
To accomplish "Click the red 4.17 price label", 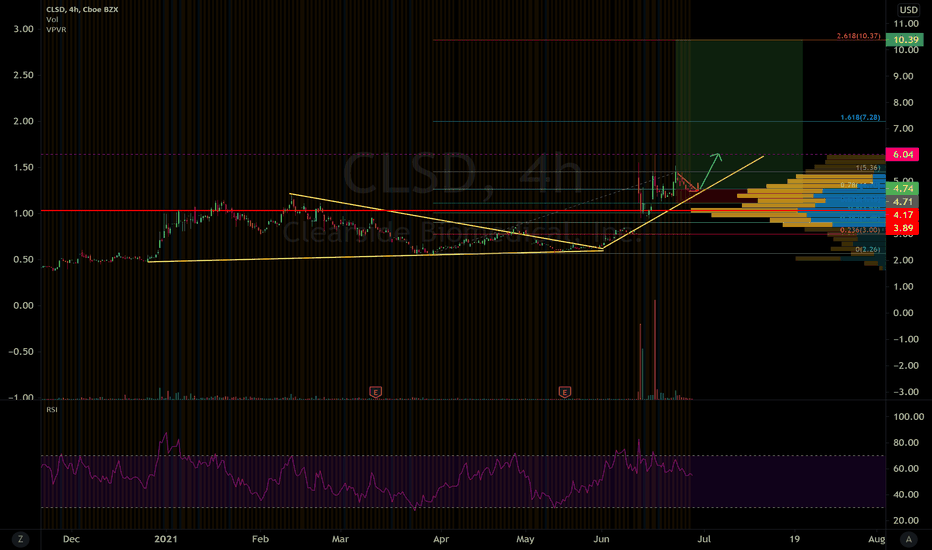I will pos(902,215).
